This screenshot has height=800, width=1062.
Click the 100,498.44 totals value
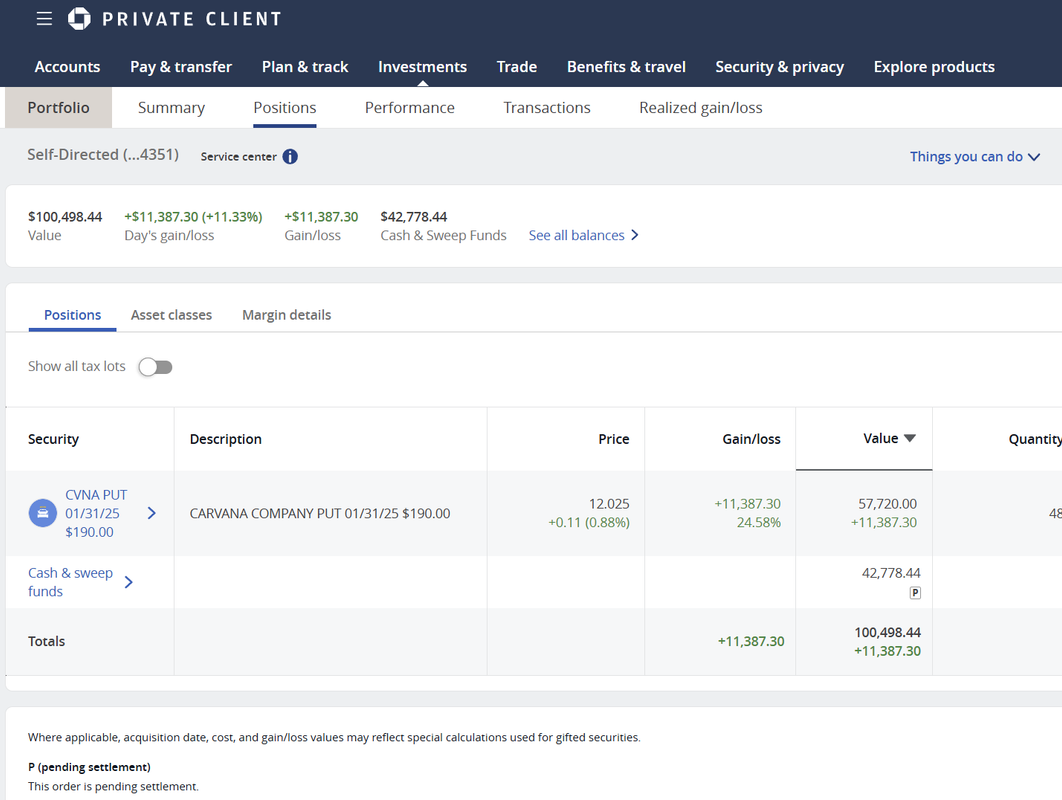coord(887,632)
